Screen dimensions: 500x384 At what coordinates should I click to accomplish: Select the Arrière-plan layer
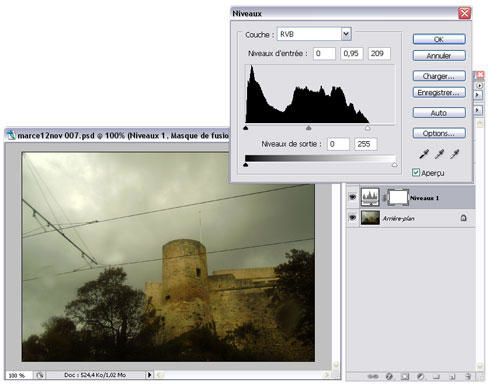click(410, 218)
